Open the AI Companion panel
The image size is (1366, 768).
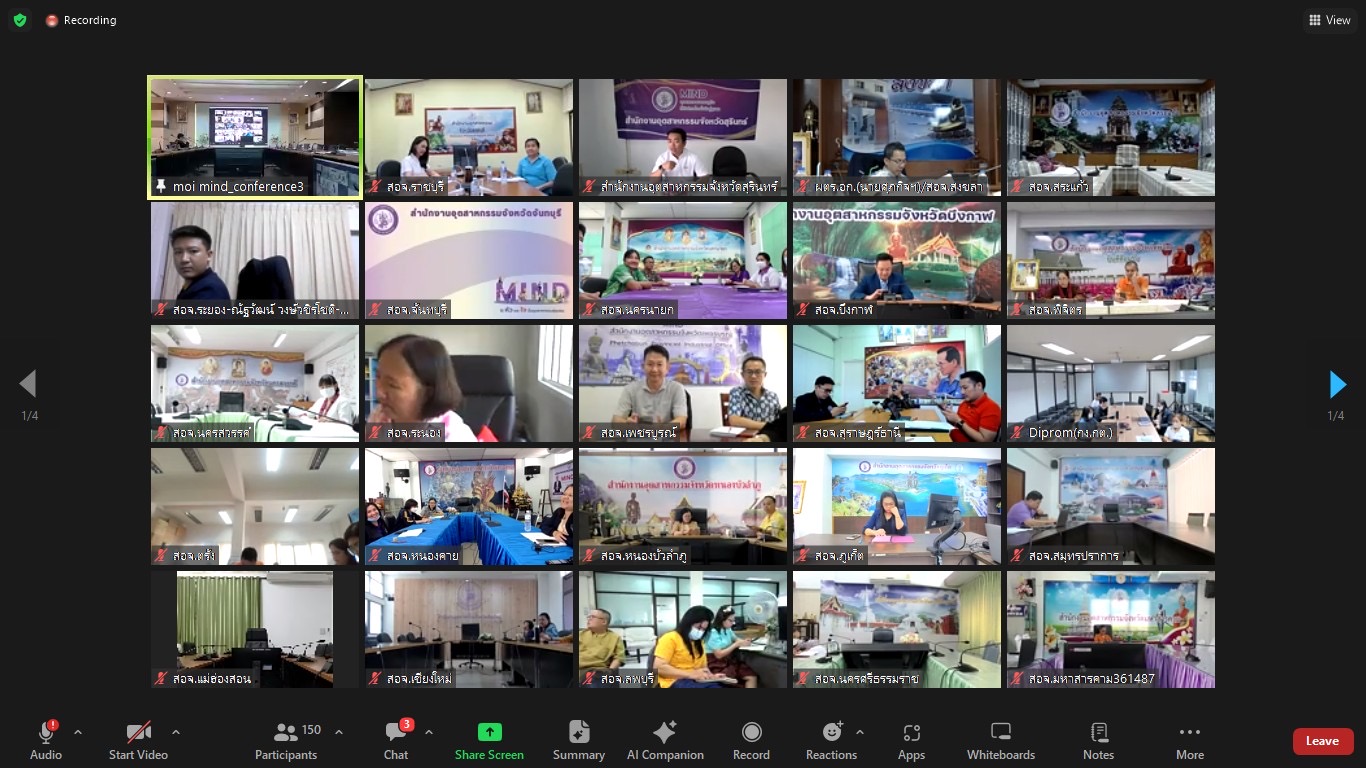(665, 741)
